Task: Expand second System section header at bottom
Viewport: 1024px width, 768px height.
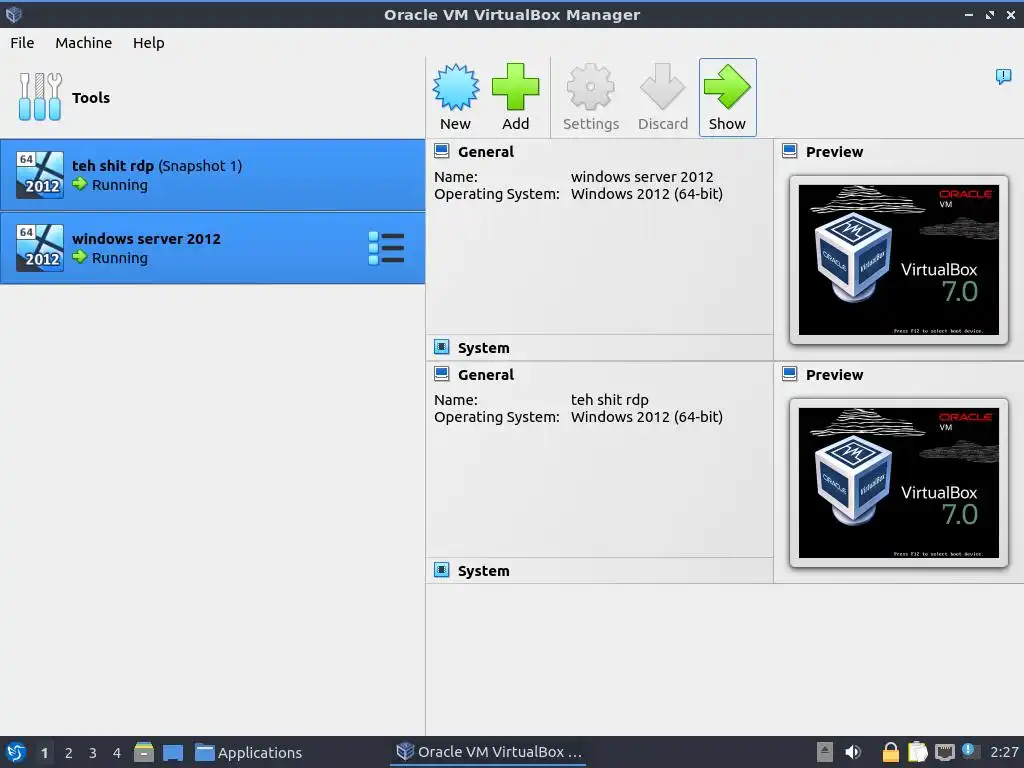Action: 483,571
